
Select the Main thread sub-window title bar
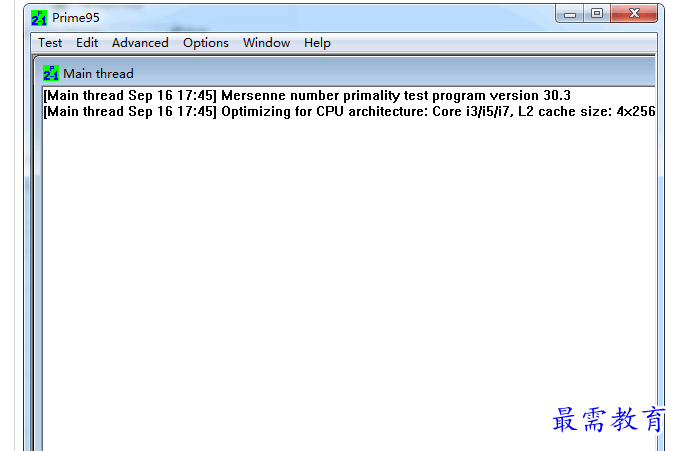345,73
